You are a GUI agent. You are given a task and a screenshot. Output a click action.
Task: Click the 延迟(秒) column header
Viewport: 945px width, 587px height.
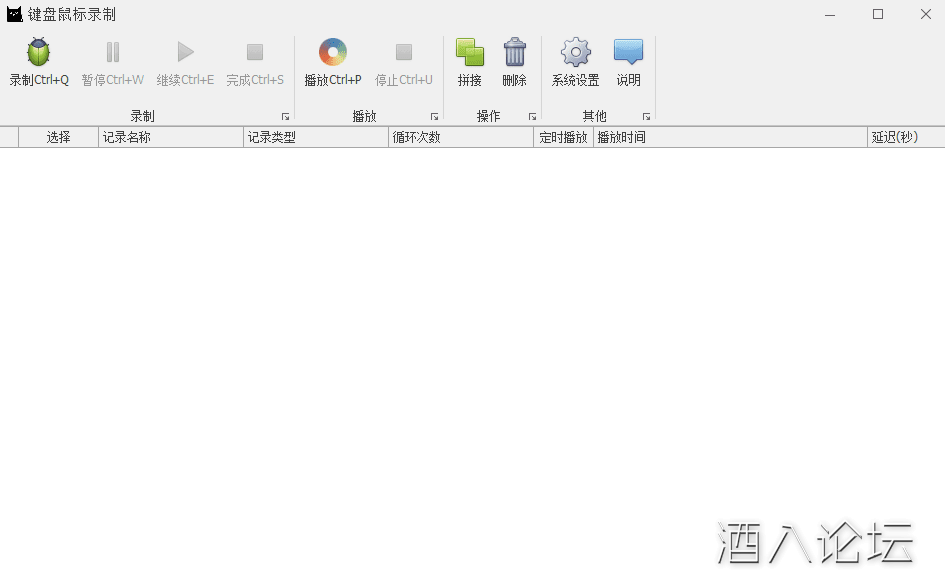[x=905, y=138]
